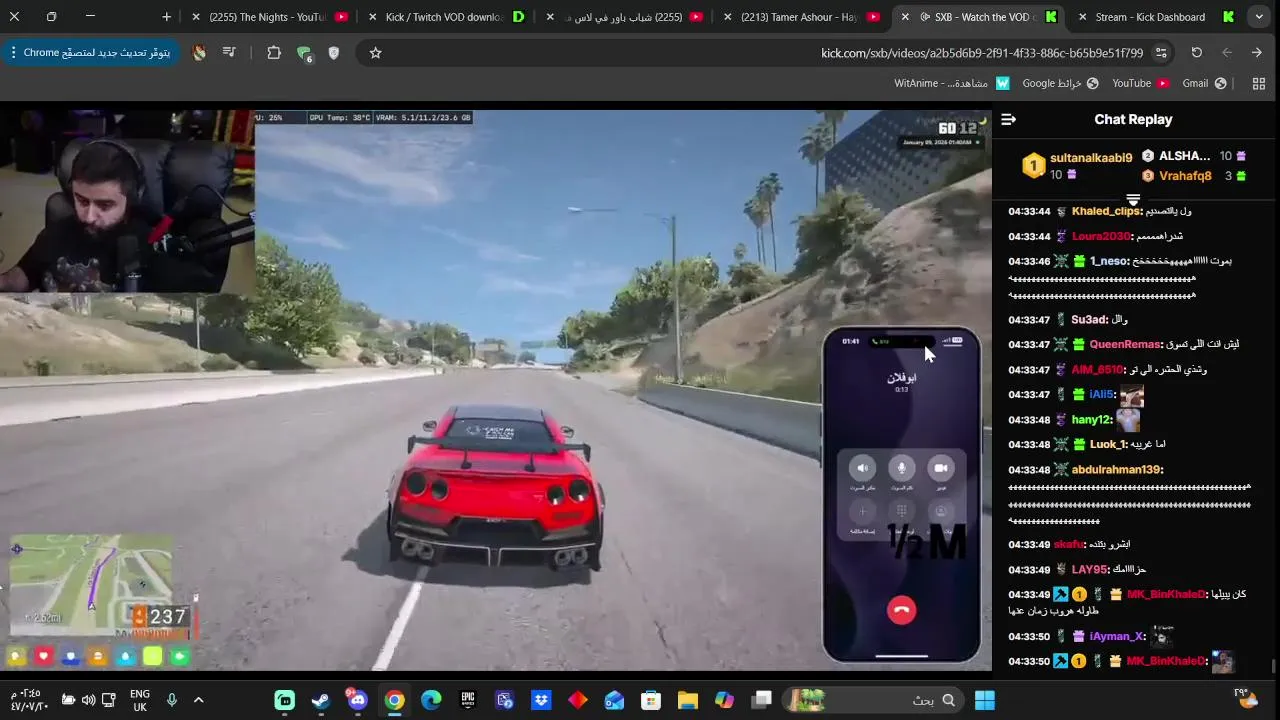Go back to previous page

tap(1257, 53)
